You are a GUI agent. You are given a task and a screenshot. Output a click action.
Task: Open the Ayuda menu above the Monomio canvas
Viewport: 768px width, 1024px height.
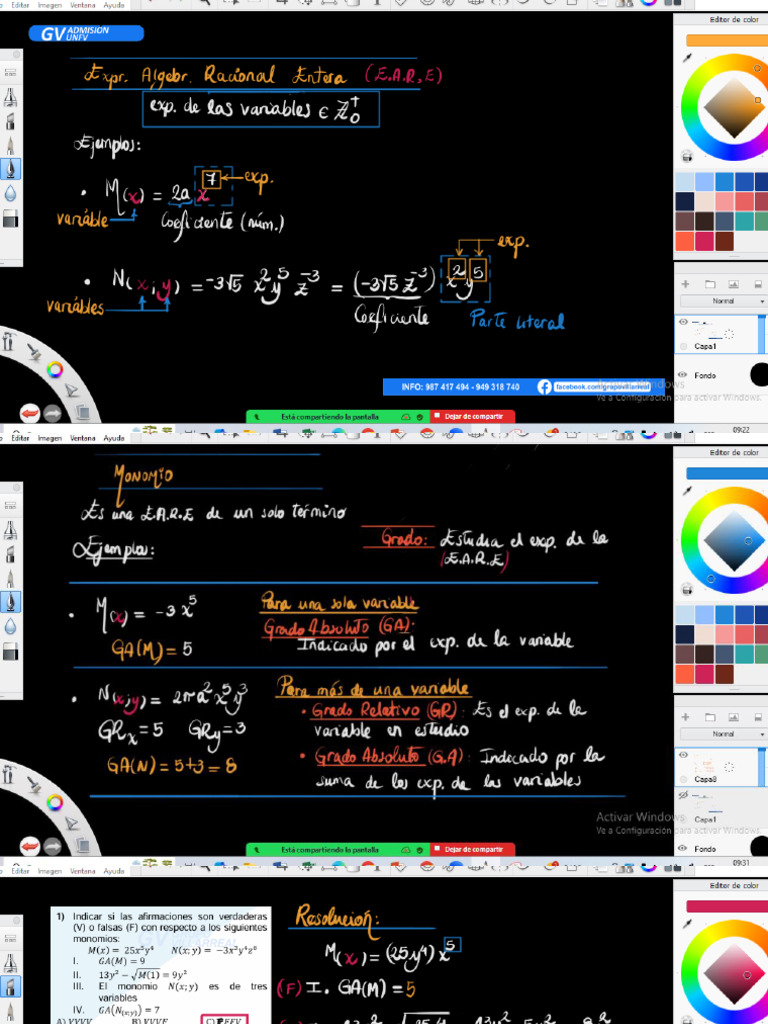point(114,438)
